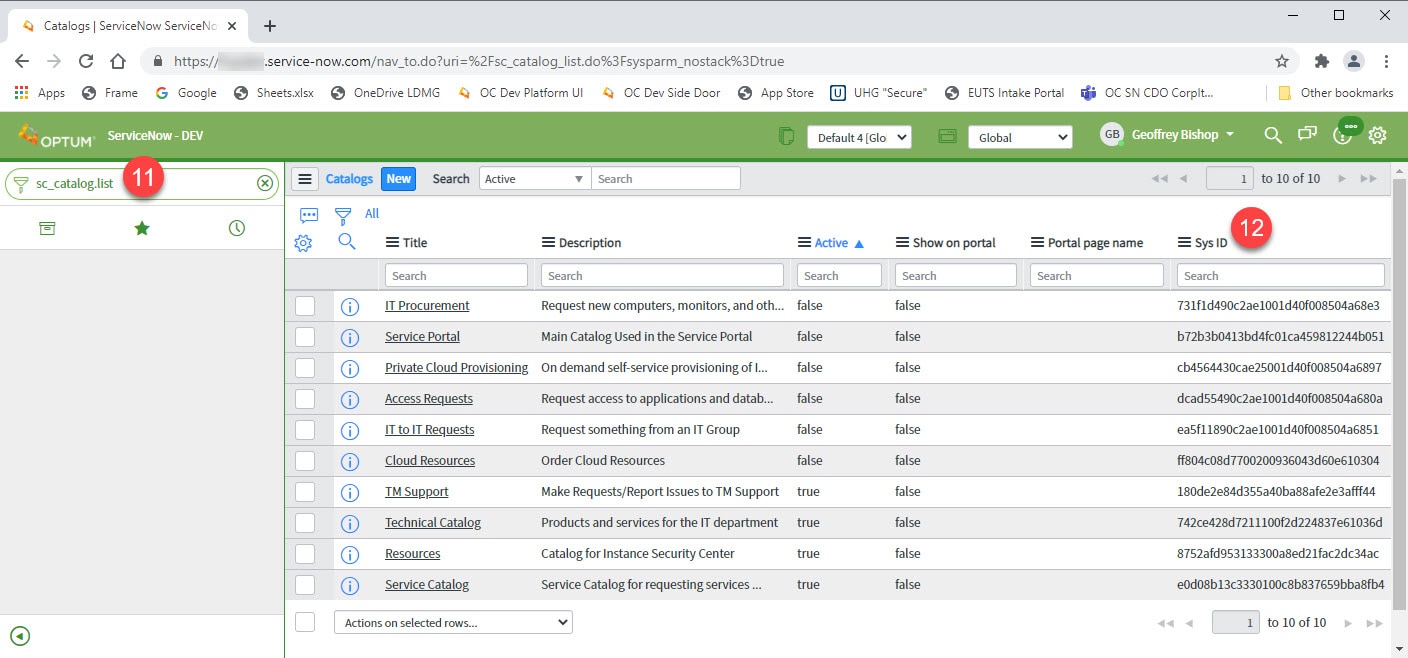Open the Access Requests catalog link
Image resolution: width=1408 pixels, height=658 pixels.
(x=429, y=399)
